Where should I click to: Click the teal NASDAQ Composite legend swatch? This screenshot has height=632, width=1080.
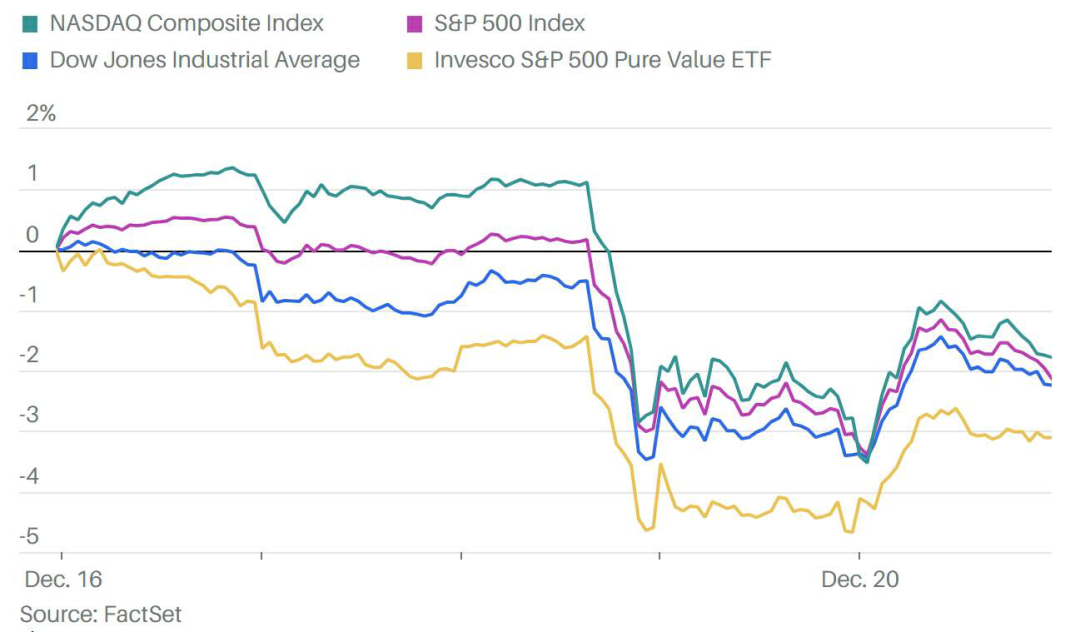[x=30, y=25]
